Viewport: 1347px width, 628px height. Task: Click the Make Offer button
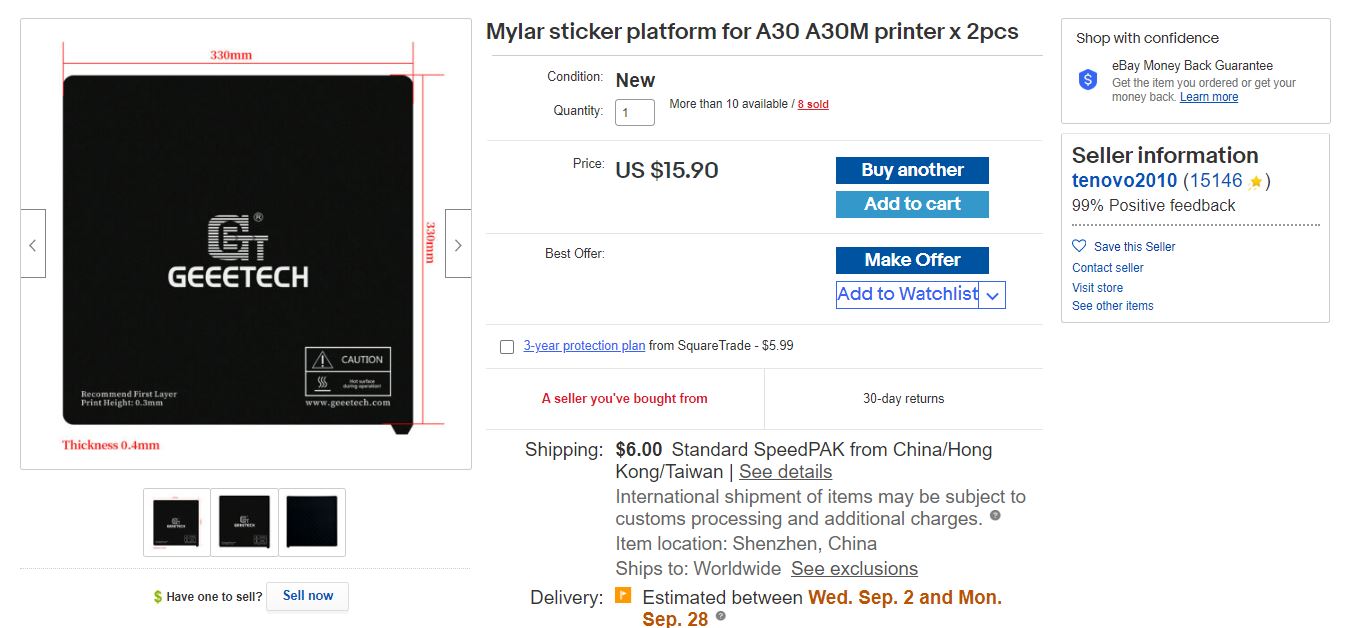[x=912, y=260]
